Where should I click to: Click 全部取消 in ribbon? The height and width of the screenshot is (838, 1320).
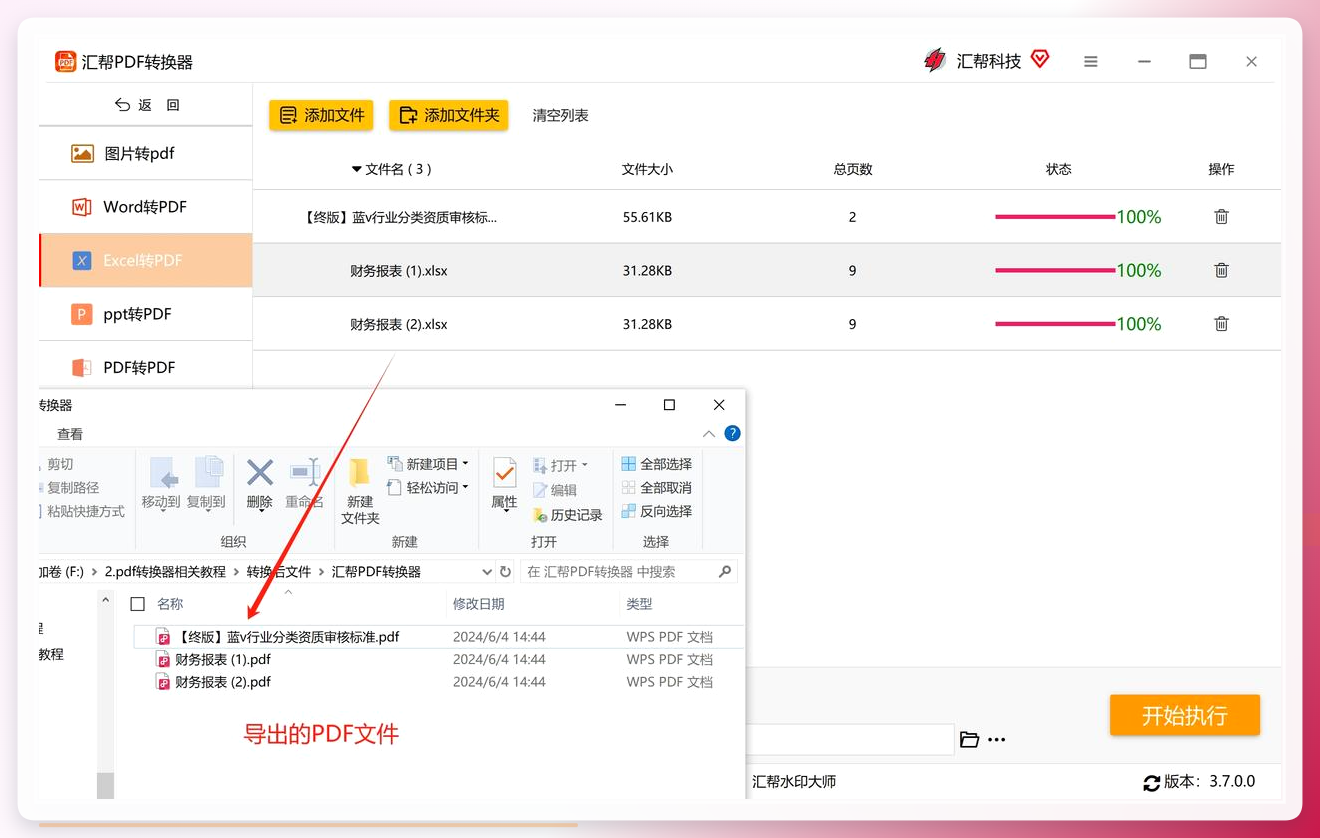click(x=656, y=488)
